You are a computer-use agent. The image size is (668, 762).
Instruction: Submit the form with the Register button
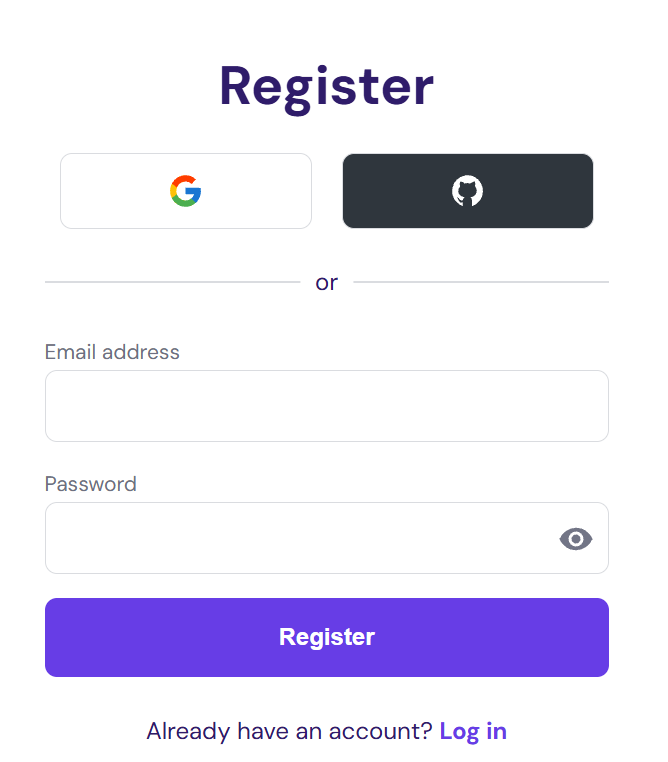click(x=326, y=637)
